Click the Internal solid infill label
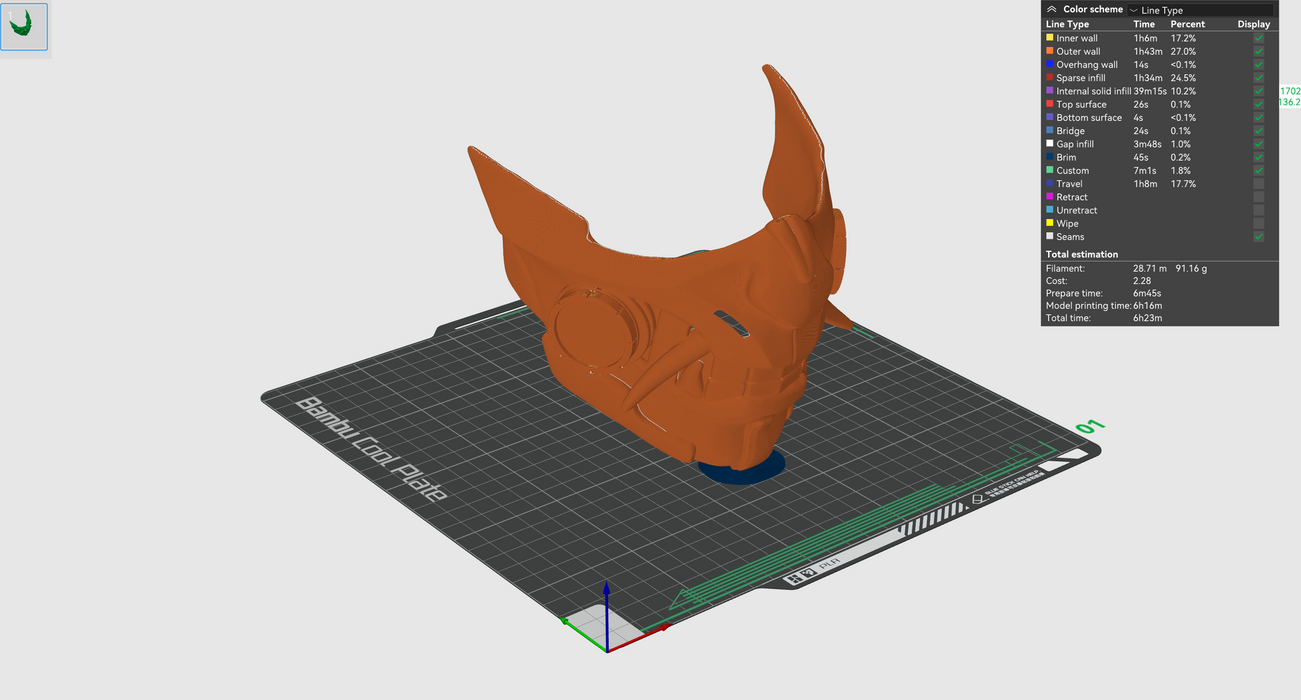 point(1093,91)
